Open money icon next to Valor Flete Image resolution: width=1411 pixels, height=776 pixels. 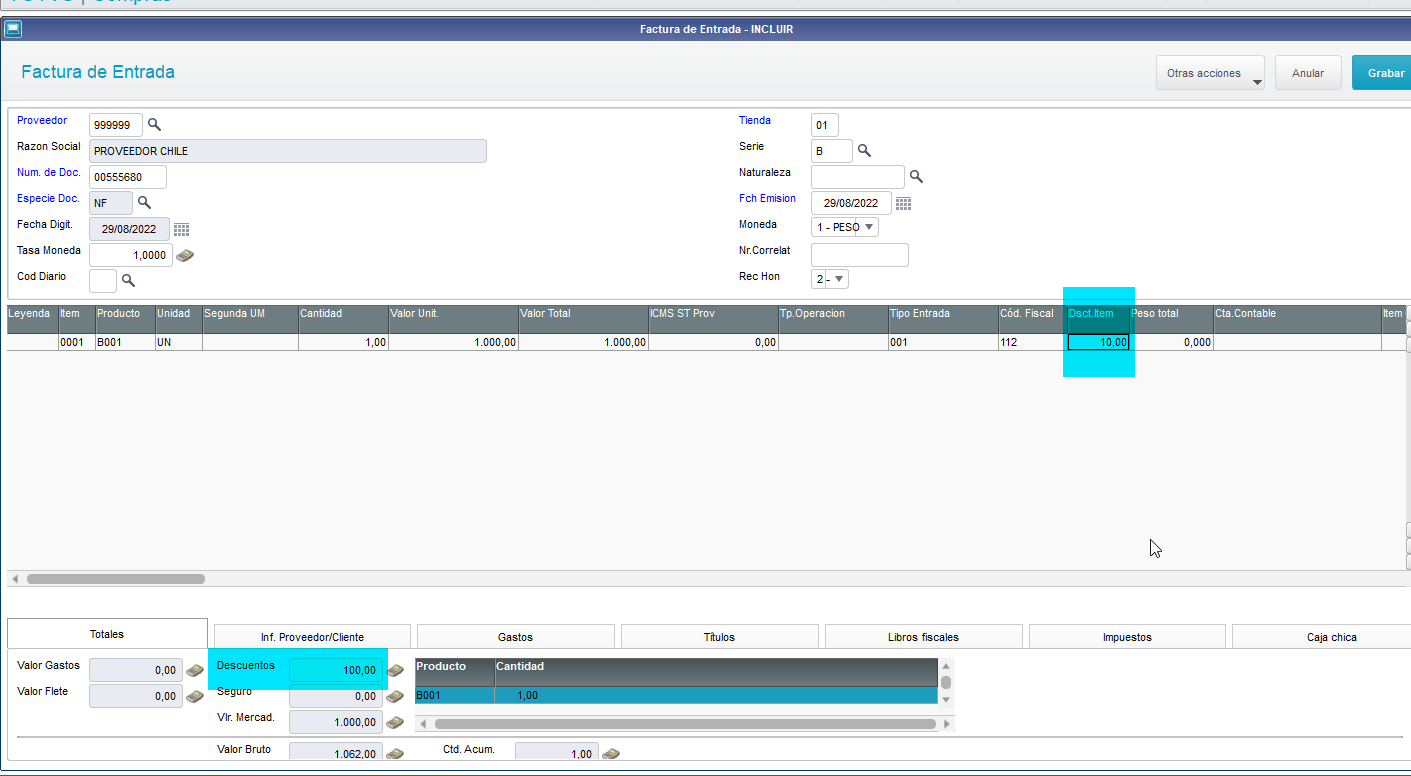195,697
